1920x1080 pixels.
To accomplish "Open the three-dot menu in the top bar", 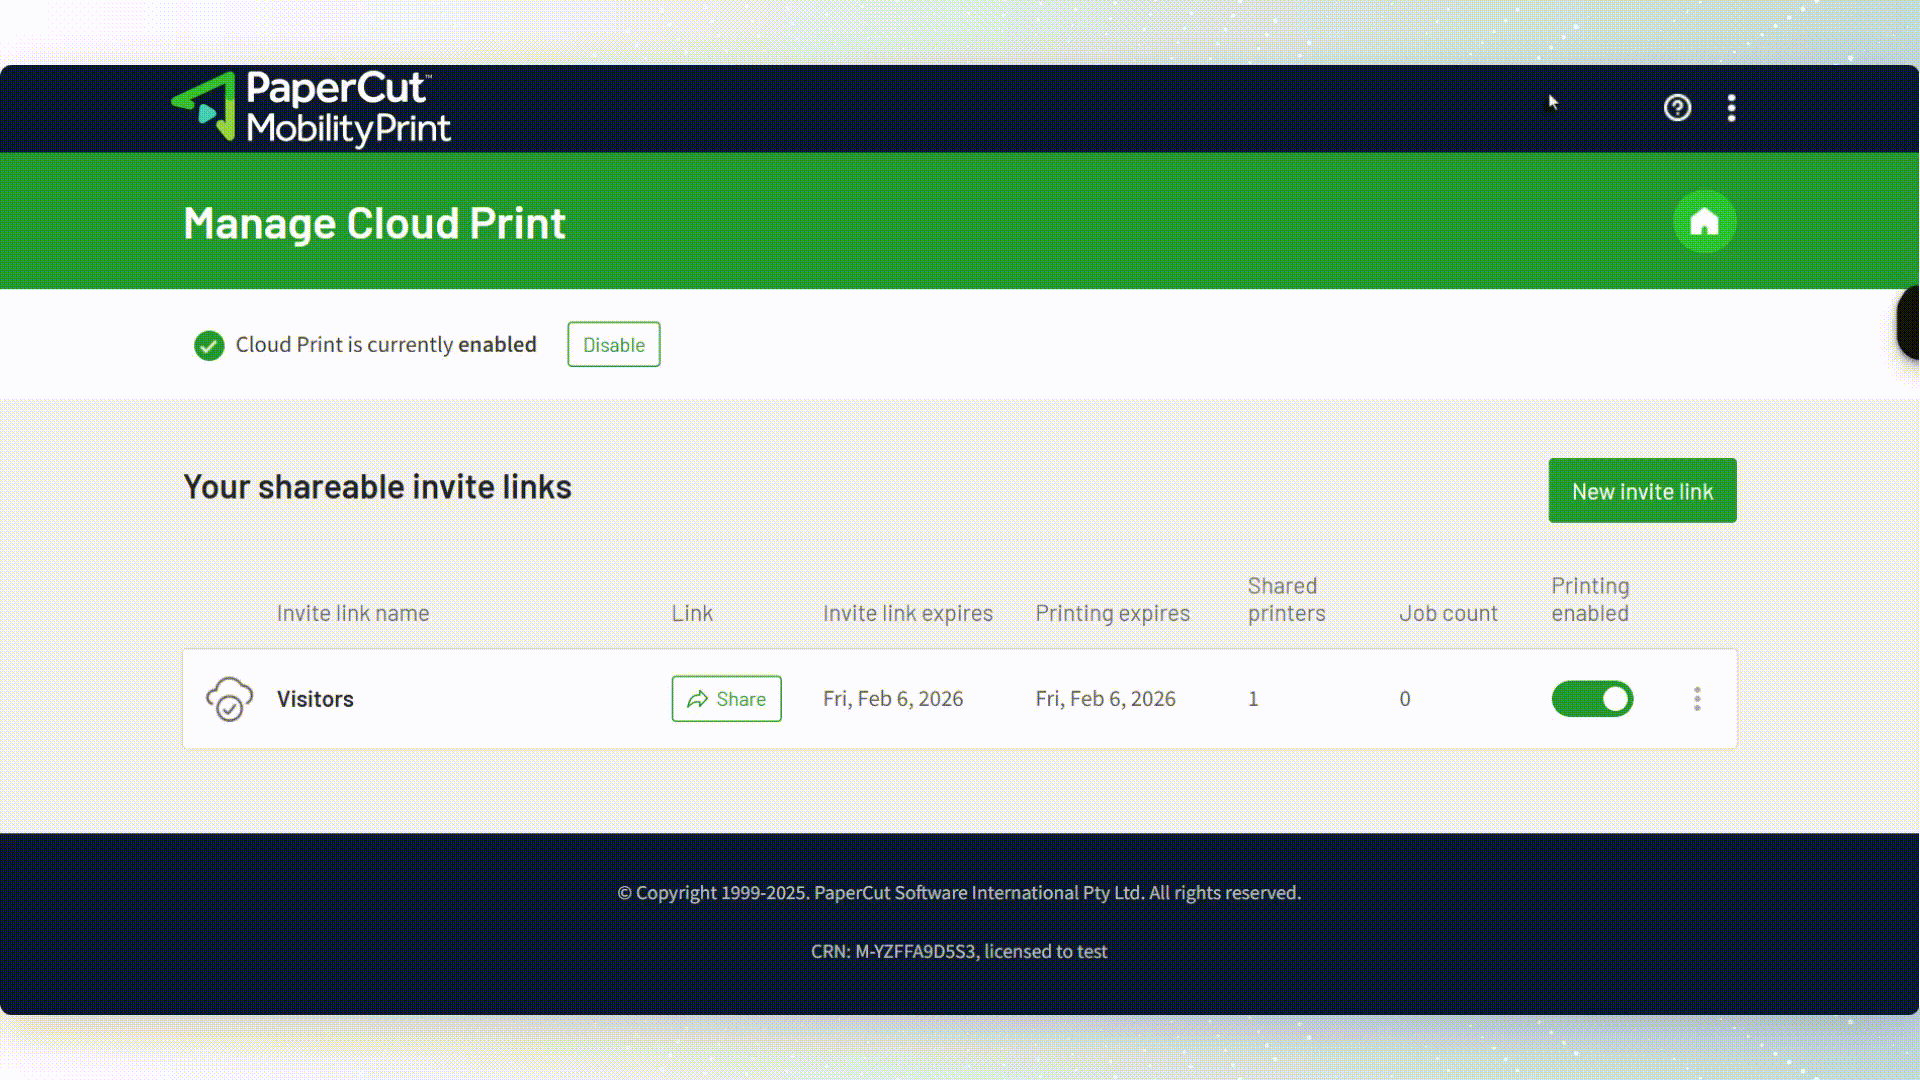I will coord(1731,107).
